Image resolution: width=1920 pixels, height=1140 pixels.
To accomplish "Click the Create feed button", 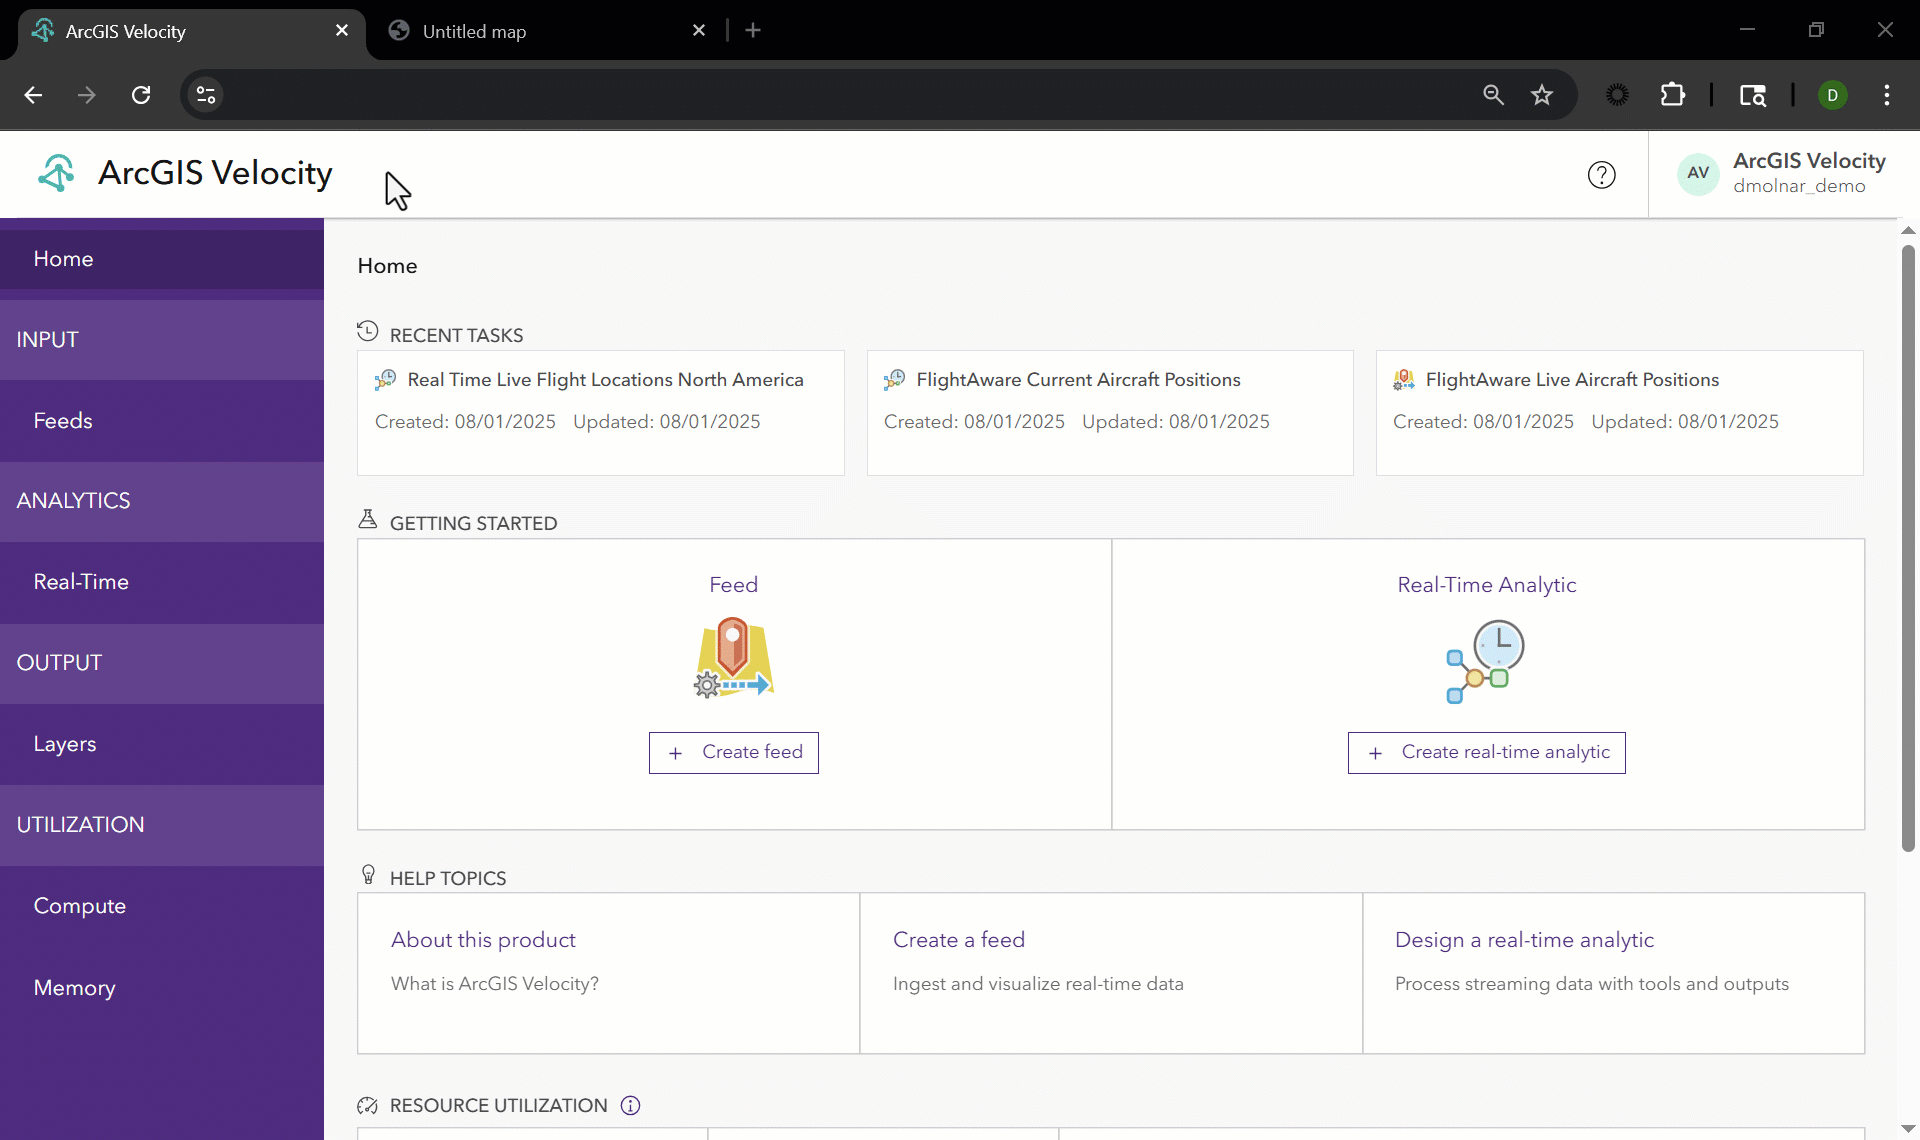I will 733,752.
